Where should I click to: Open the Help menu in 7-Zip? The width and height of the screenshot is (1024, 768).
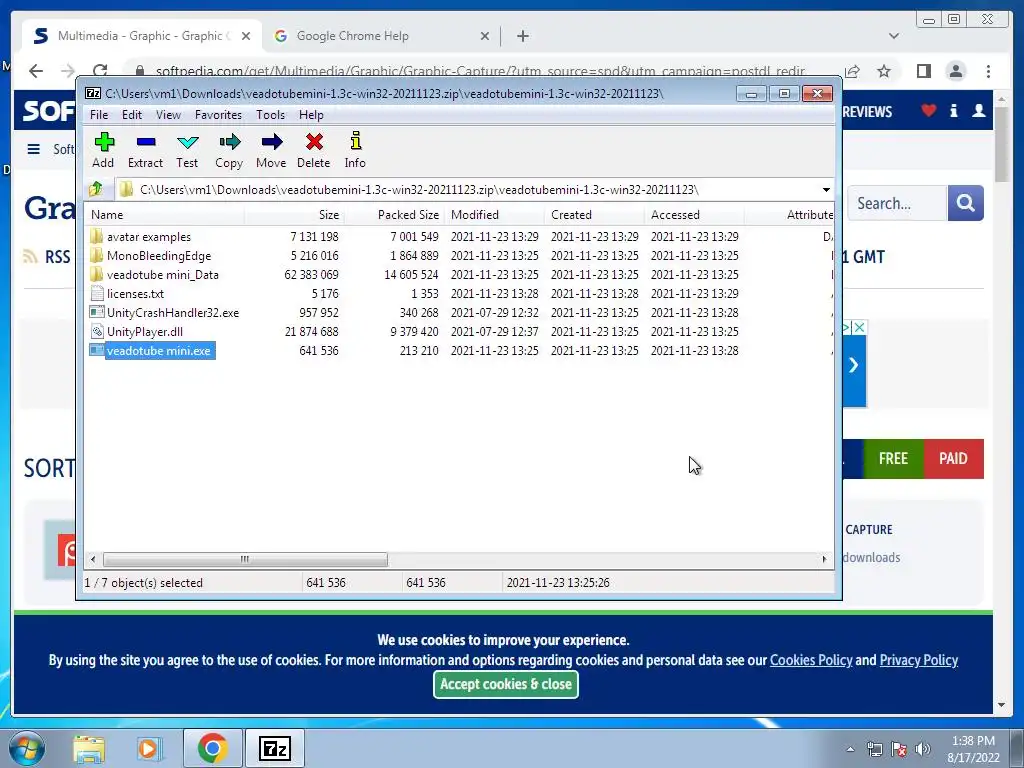coord(312,115)
